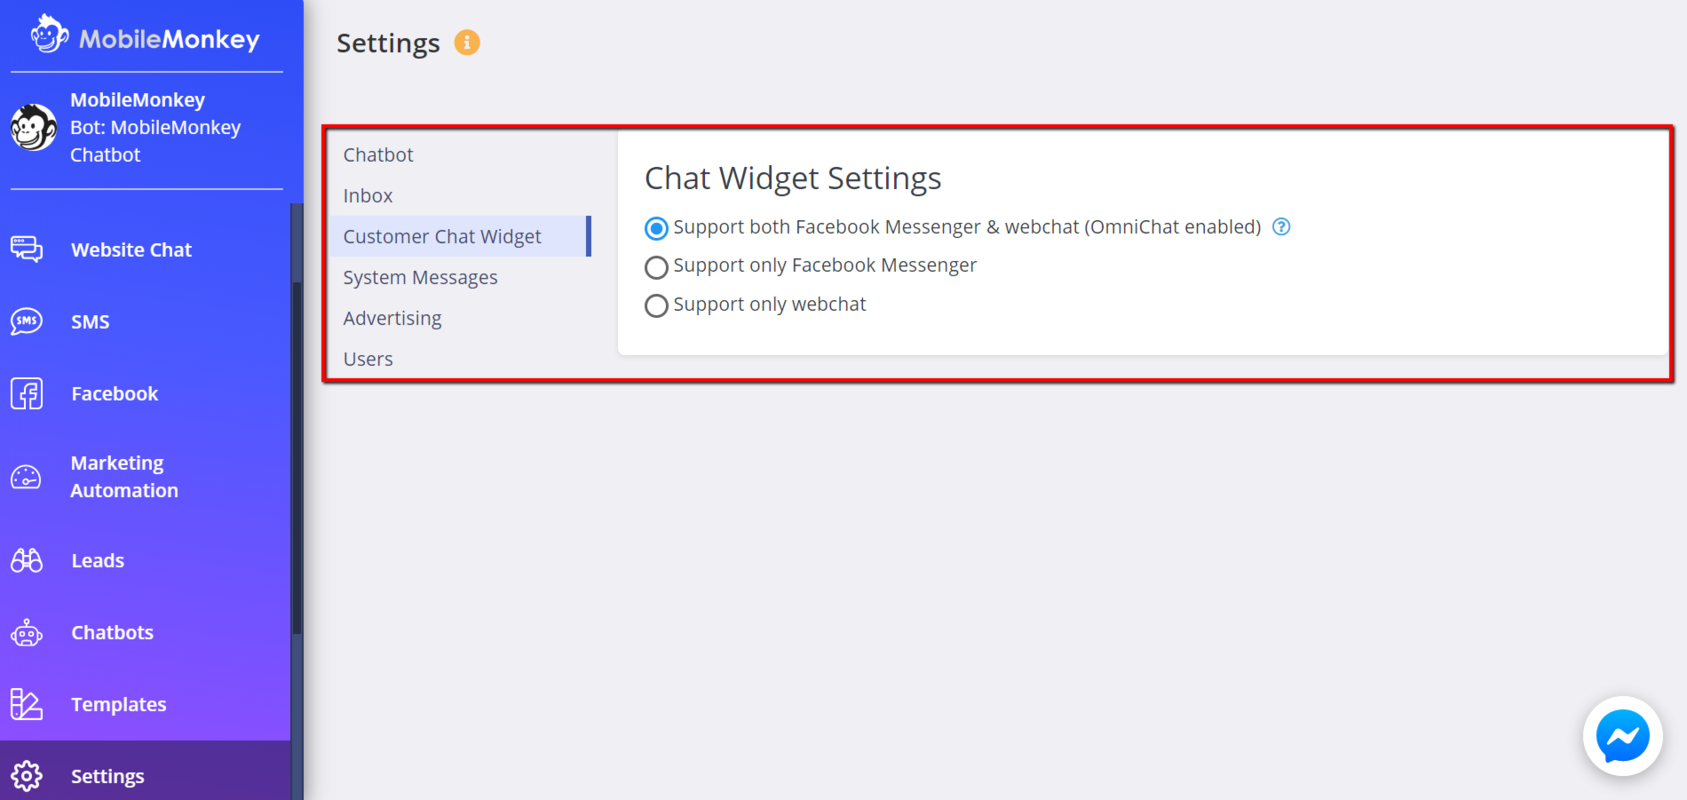
Task: Click the OmniChat help question mark
Action: pyautogui.click(x=1281, y=227)
